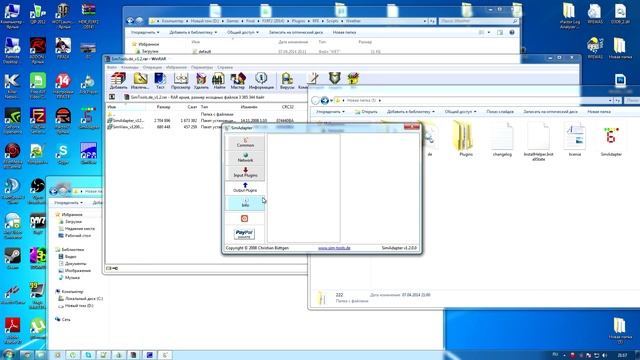Open the Параметры menu in WinRAR
The height and width of the screenshot is (360, 640).
click(202, 67)
